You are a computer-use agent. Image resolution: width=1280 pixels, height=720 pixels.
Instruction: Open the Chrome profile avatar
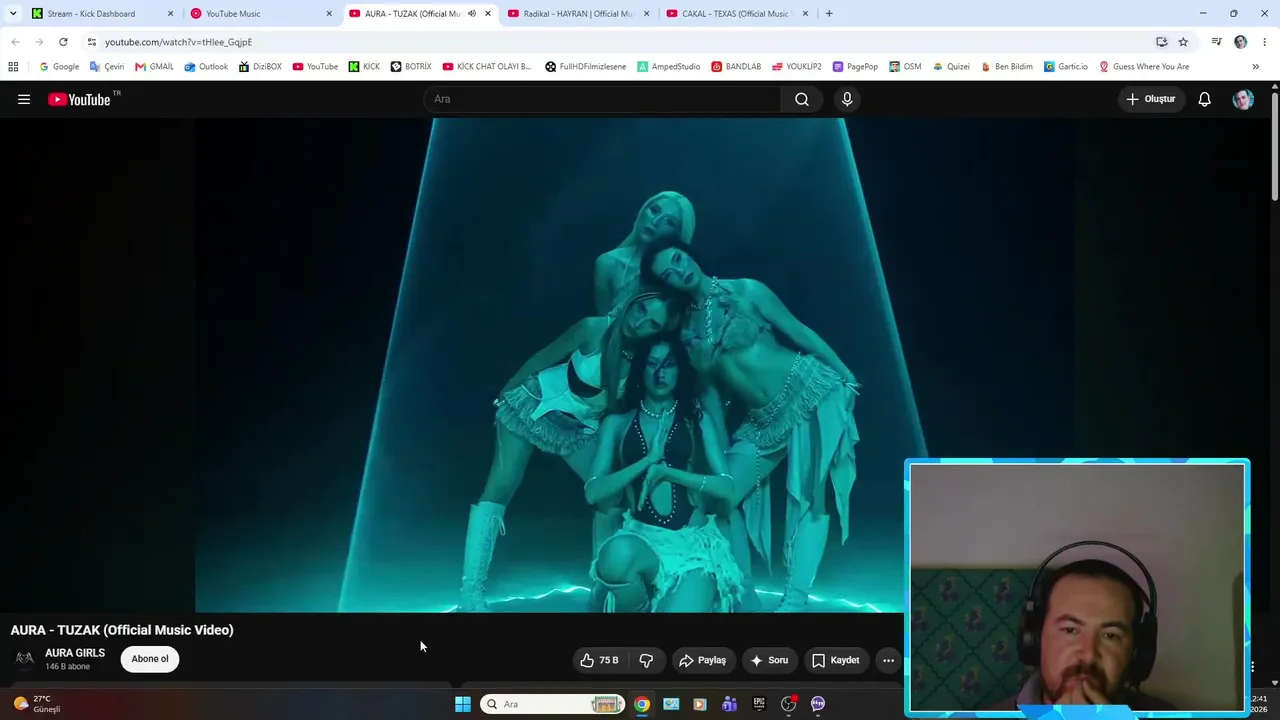(1241, 42)
